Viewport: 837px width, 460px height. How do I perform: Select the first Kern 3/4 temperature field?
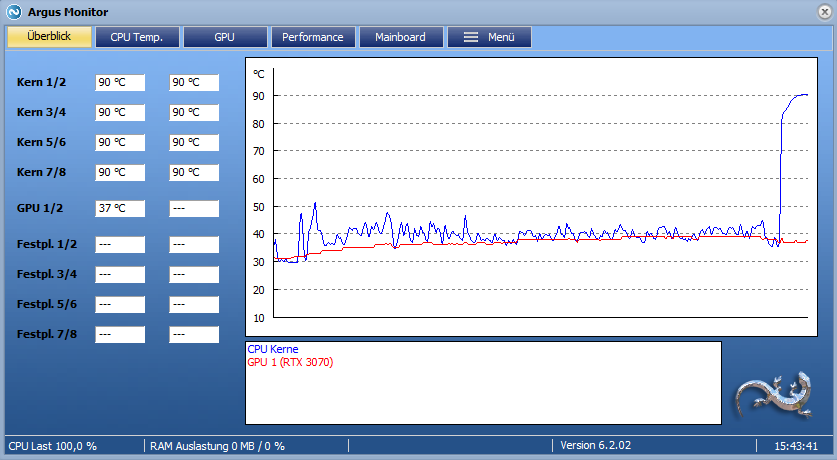tap(120, 112)
